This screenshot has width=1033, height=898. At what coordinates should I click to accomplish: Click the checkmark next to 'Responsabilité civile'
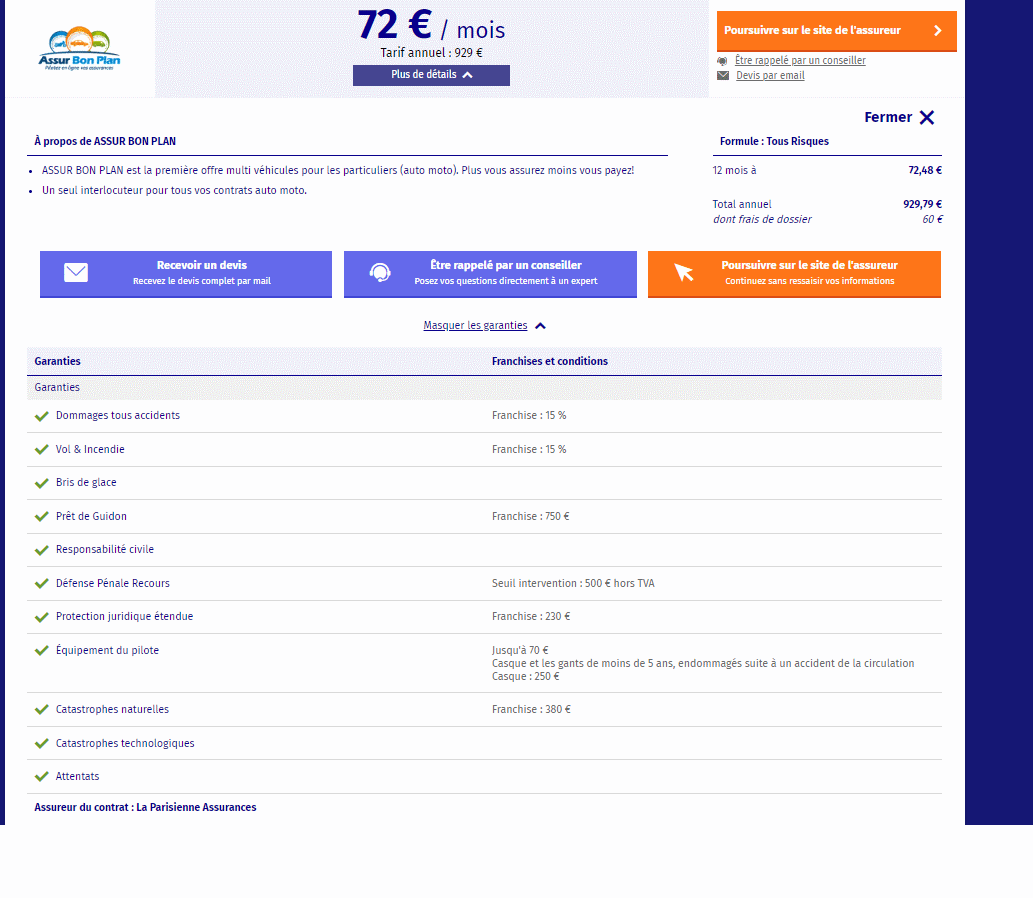point(42,550)
